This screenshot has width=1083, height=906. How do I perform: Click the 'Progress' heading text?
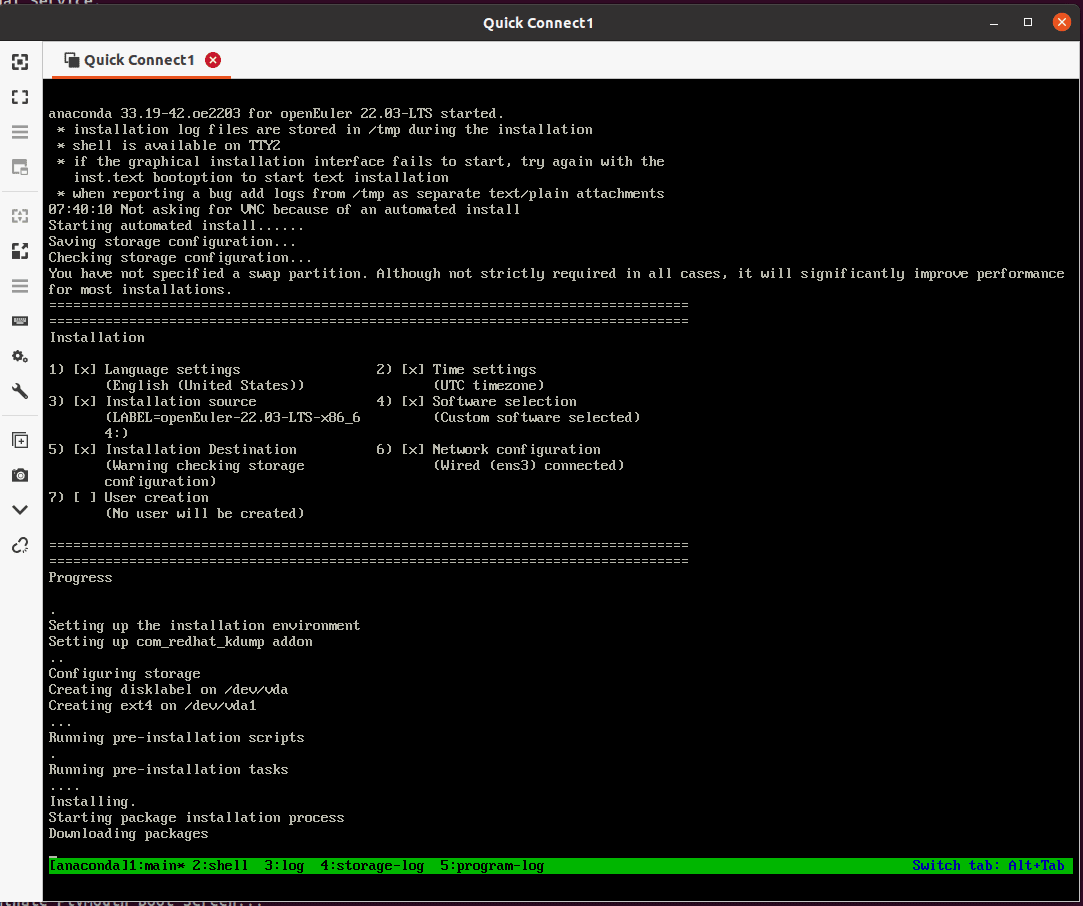pos(80,577)
